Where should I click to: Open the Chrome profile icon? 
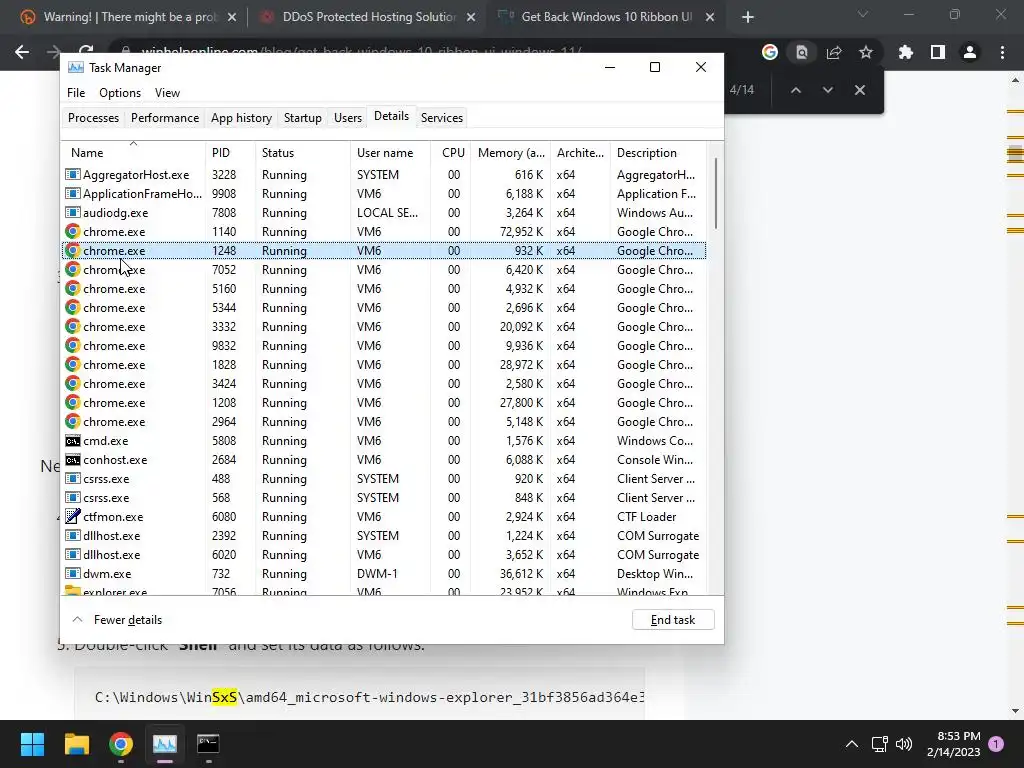[x=970, y=52]
